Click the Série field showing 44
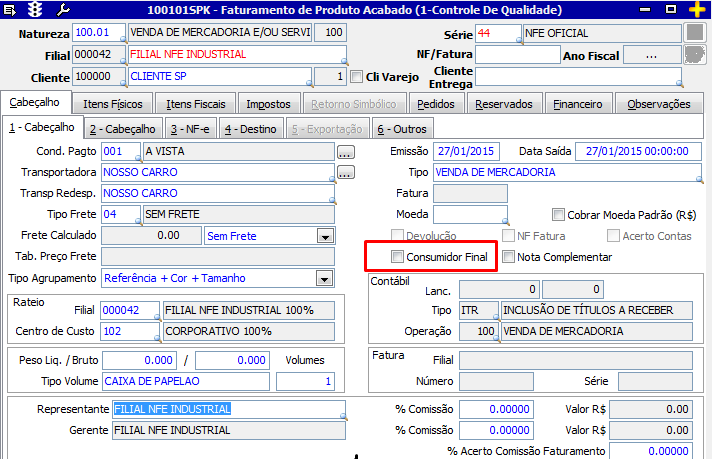Image resolution: width=712 pixels, height=459 pixels. click(498, 34)
